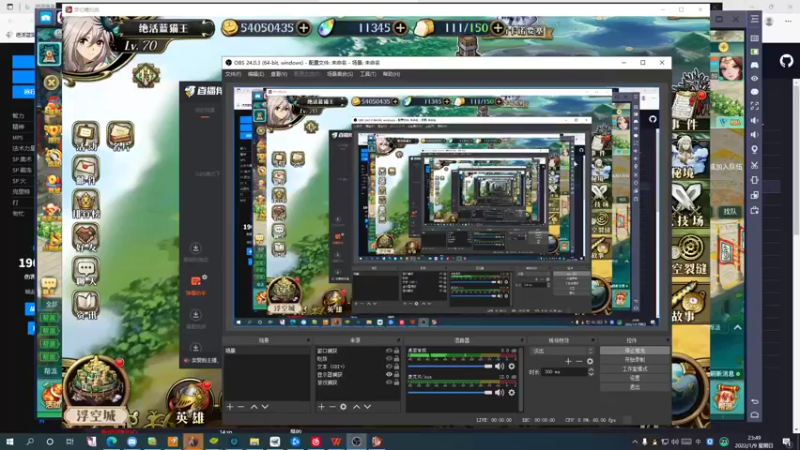Open OBS 编辑(E) menu
This screenshot has height=450, width=800.
[x=256, y=74]
